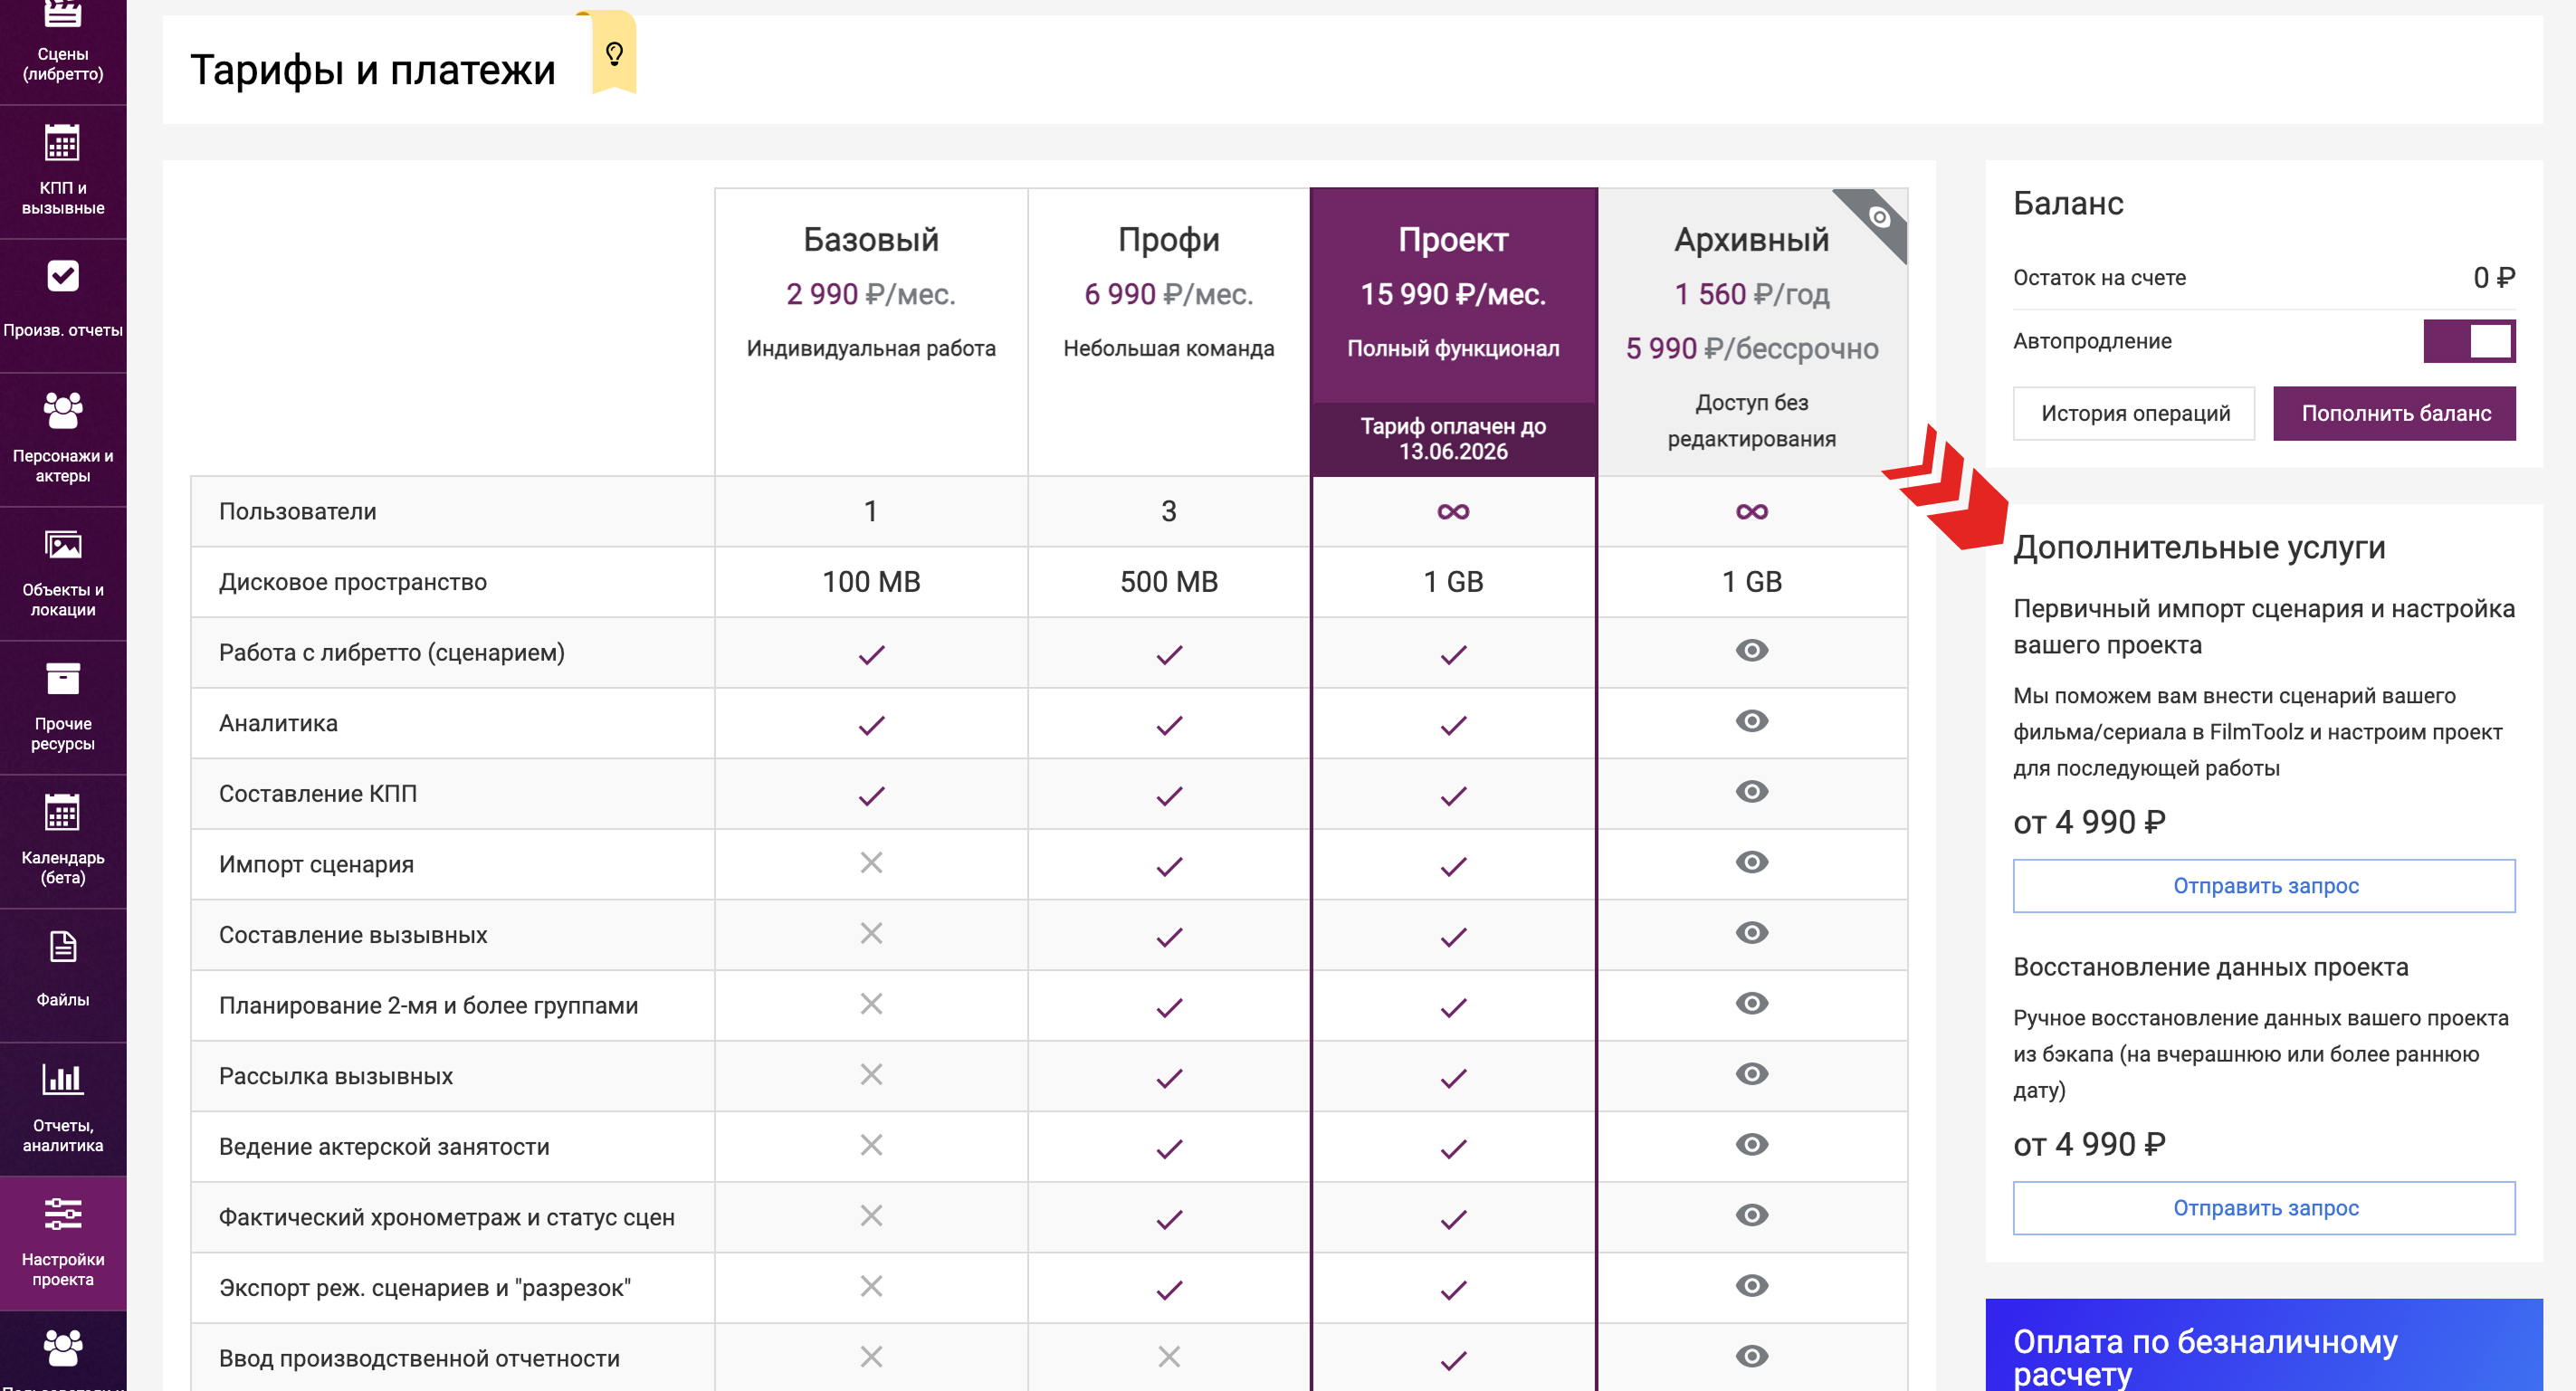2576x1391 pixels.
Task: Select Настройки проекта menu item
Action: click(63, 1241)
